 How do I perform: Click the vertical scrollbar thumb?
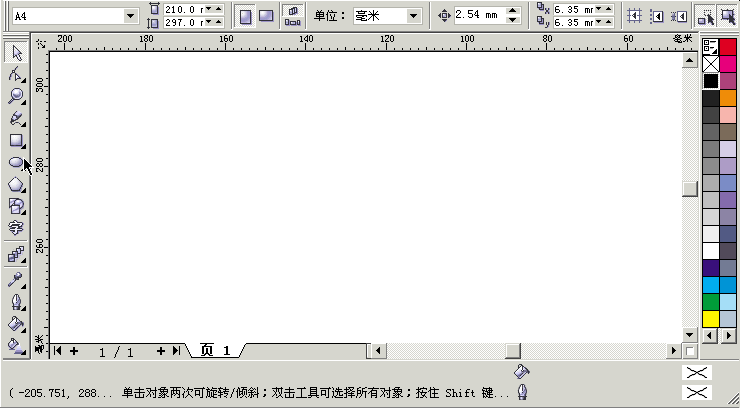(690, 189)
